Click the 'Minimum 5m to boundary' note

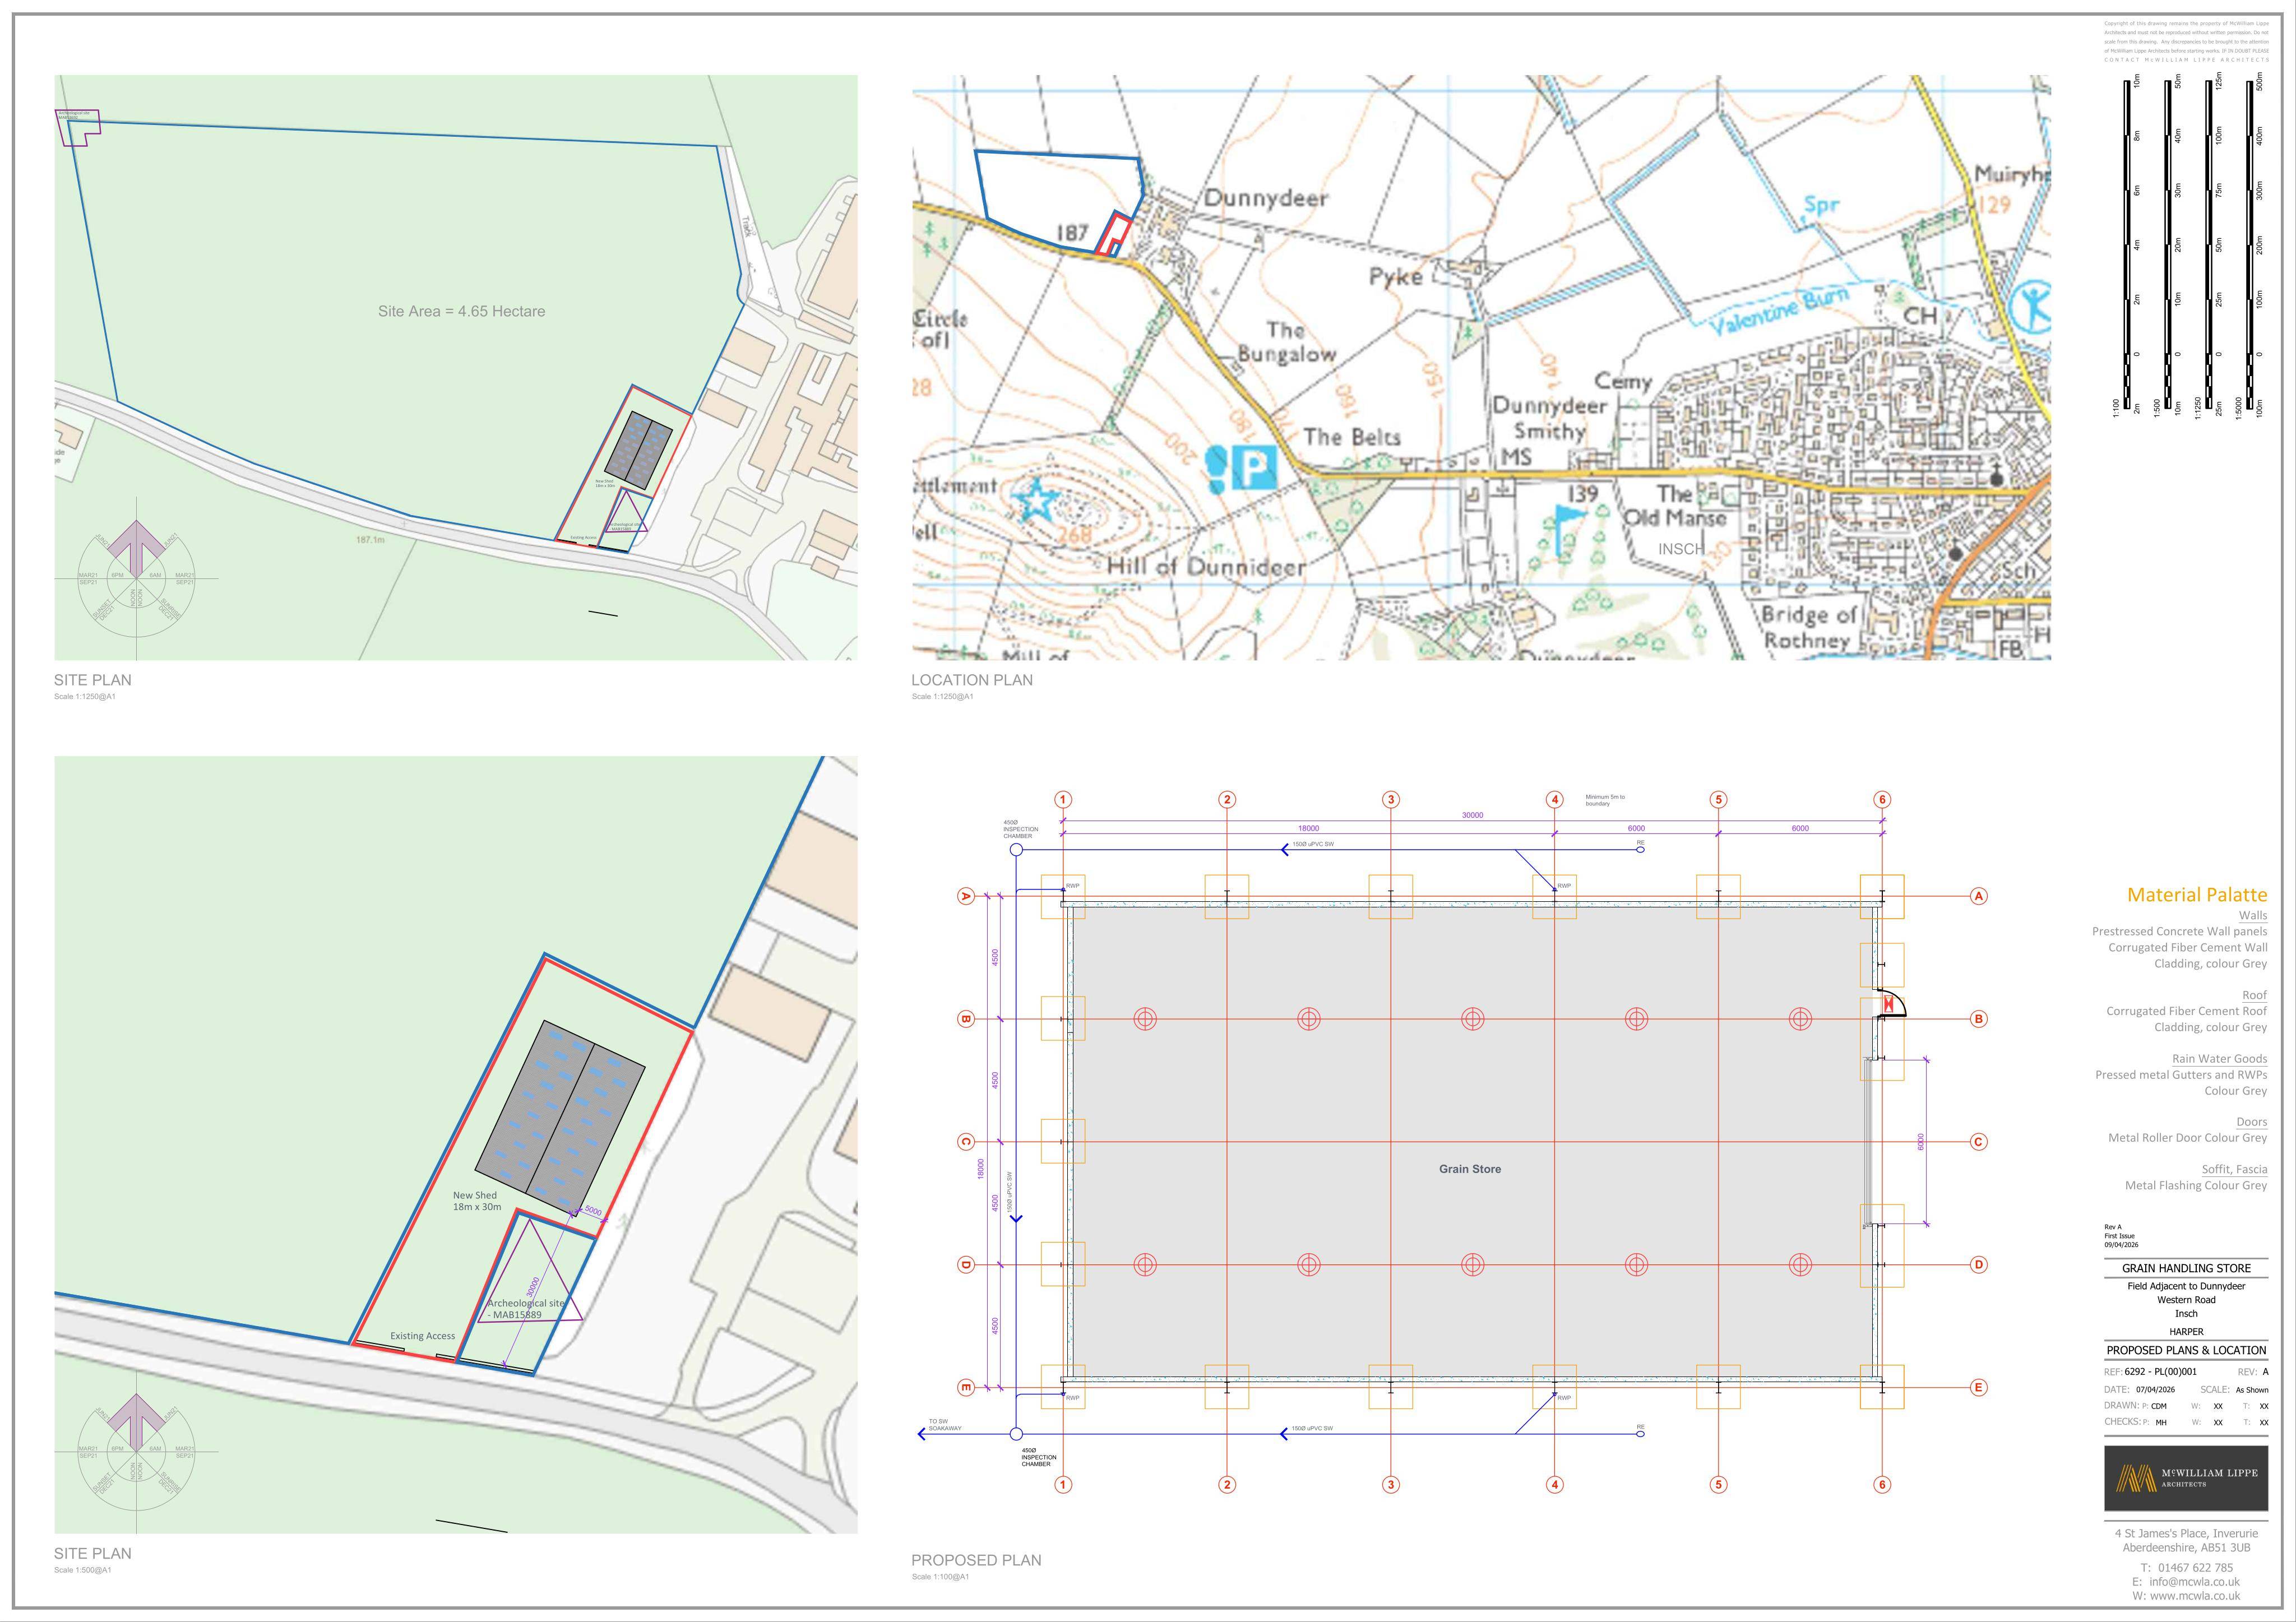[x=1605, y=801]
